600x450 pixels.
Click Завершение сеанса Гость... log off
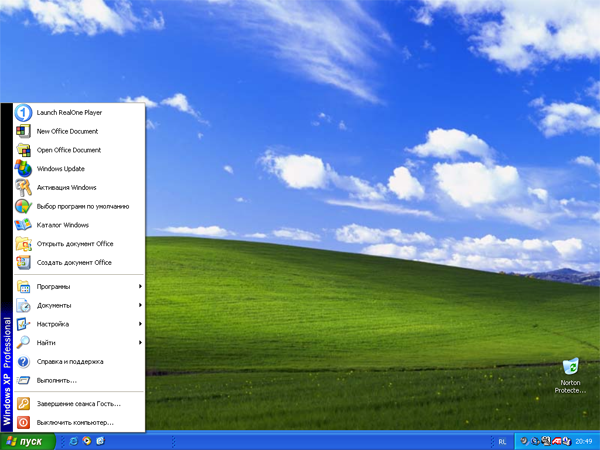coord(79,404)
